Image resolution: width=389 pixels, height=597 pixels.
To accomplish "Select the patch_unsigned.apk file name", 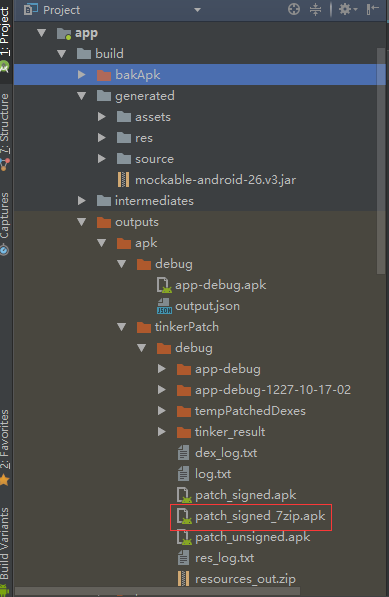I will (x=252, y=537).
